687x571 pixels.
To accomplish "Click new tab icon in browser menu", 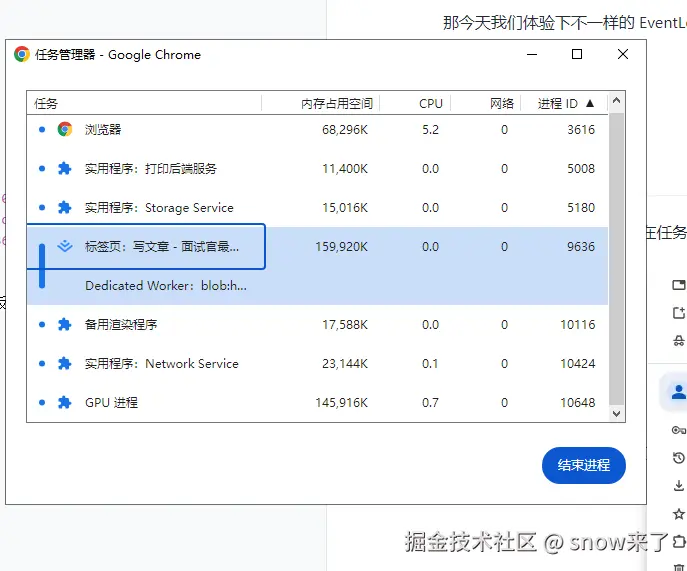I will tap(679, 285).
